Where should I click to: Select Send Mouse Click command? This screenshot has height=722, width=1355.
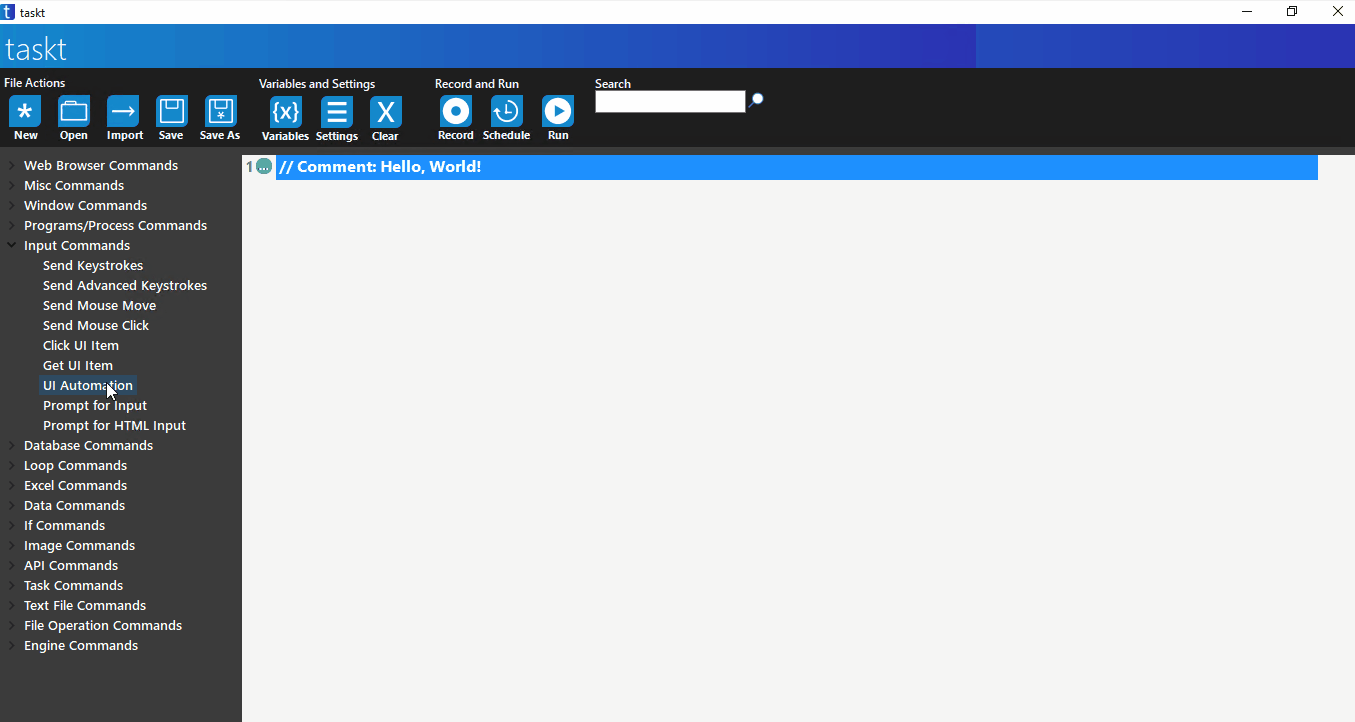point(96,326)
